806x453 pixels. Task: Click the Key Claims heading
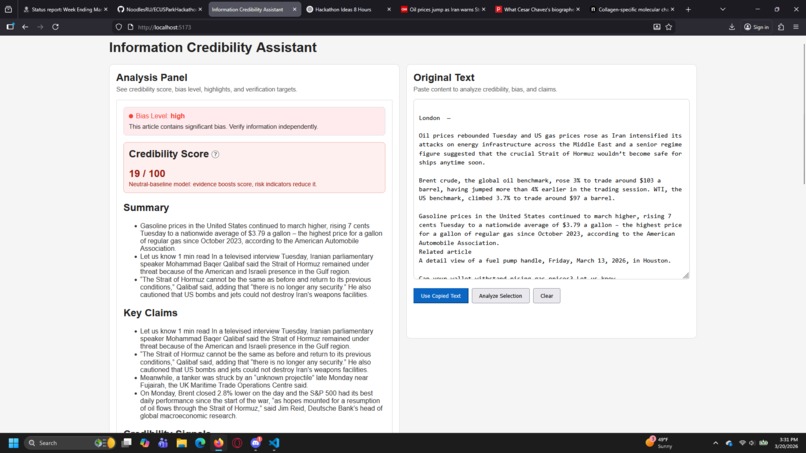coord(150,313)
